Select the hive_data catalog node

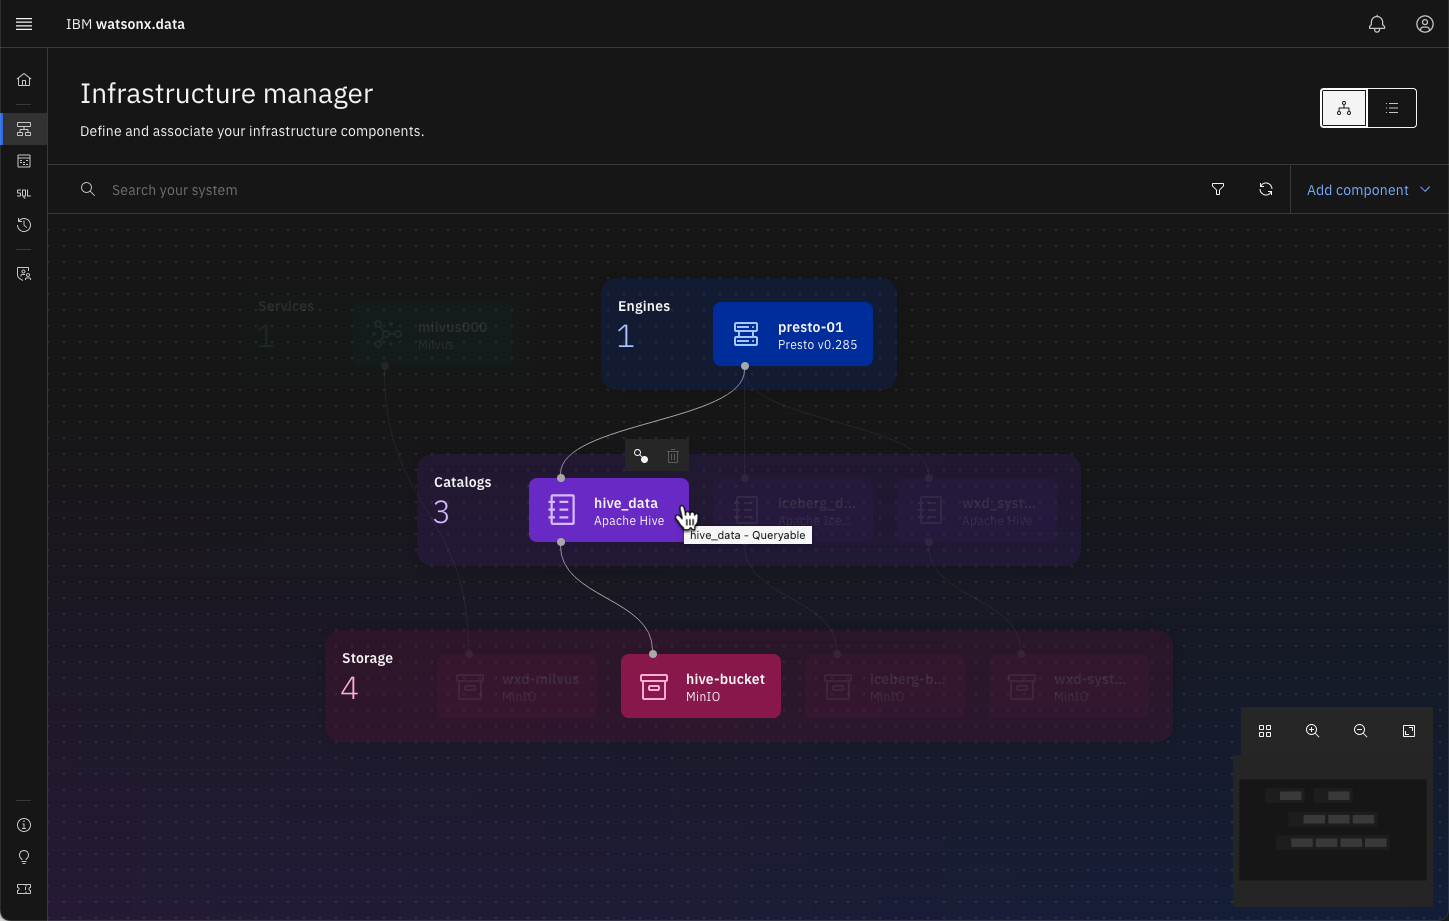pyautogui.click(x=609, y=510)
